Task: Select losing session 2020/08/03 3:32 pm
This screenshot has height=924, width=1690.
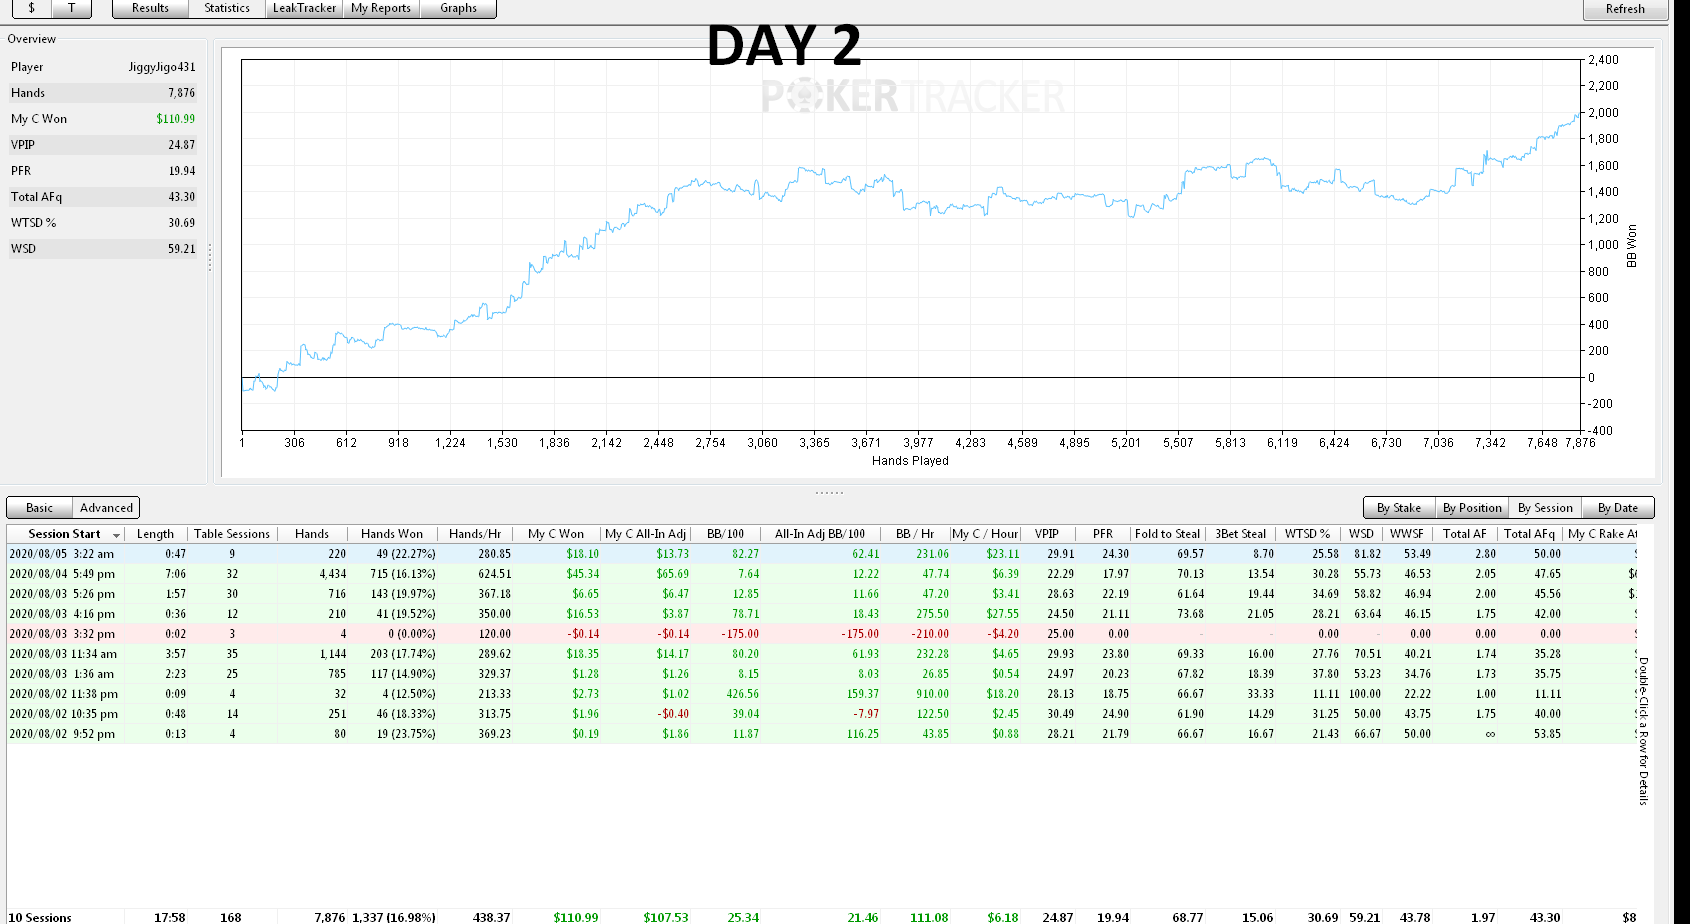Action: click(x=822, y=633)
